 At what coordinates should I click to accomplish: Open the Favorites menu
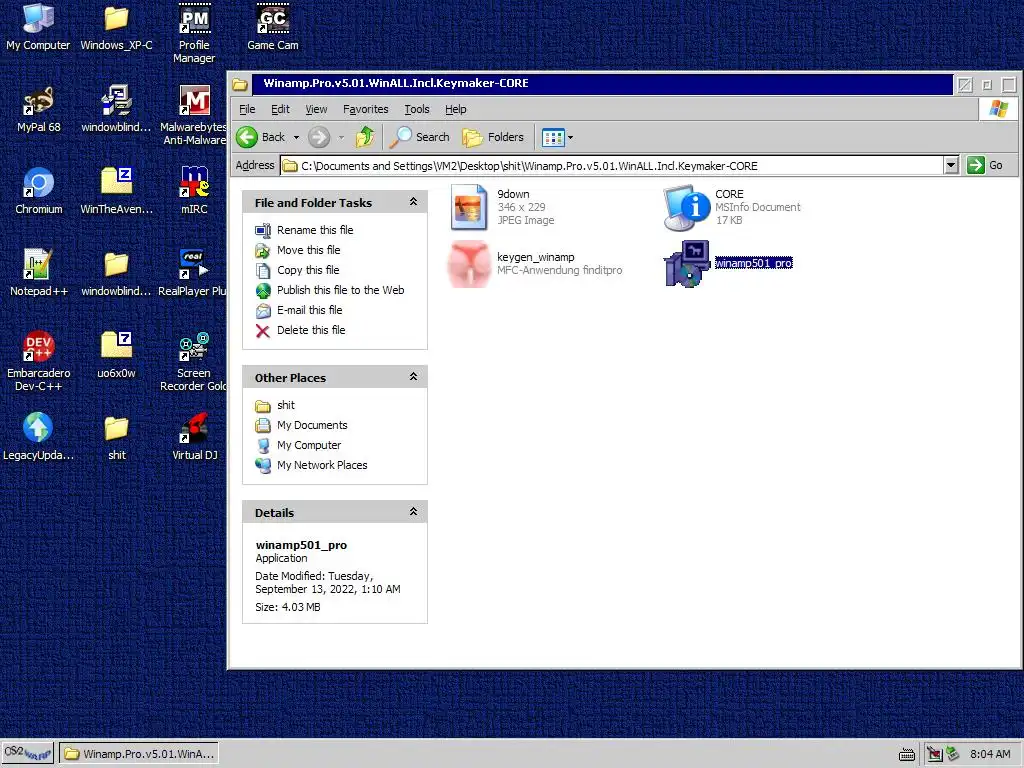(x=365, y=109)
